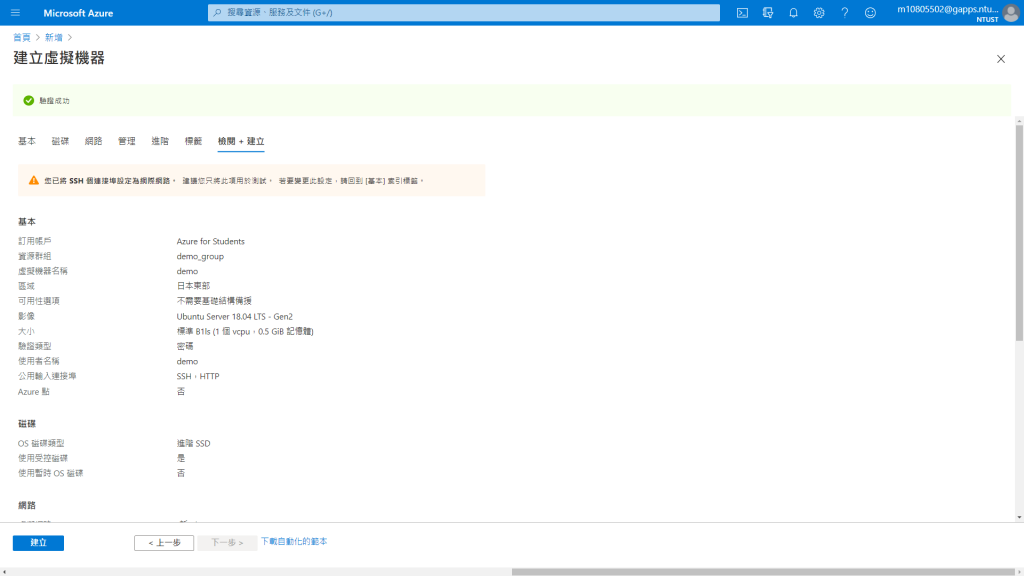Open portal settings gear
The width and height of the screenshot is (1024, 576).
pos(819,12)
